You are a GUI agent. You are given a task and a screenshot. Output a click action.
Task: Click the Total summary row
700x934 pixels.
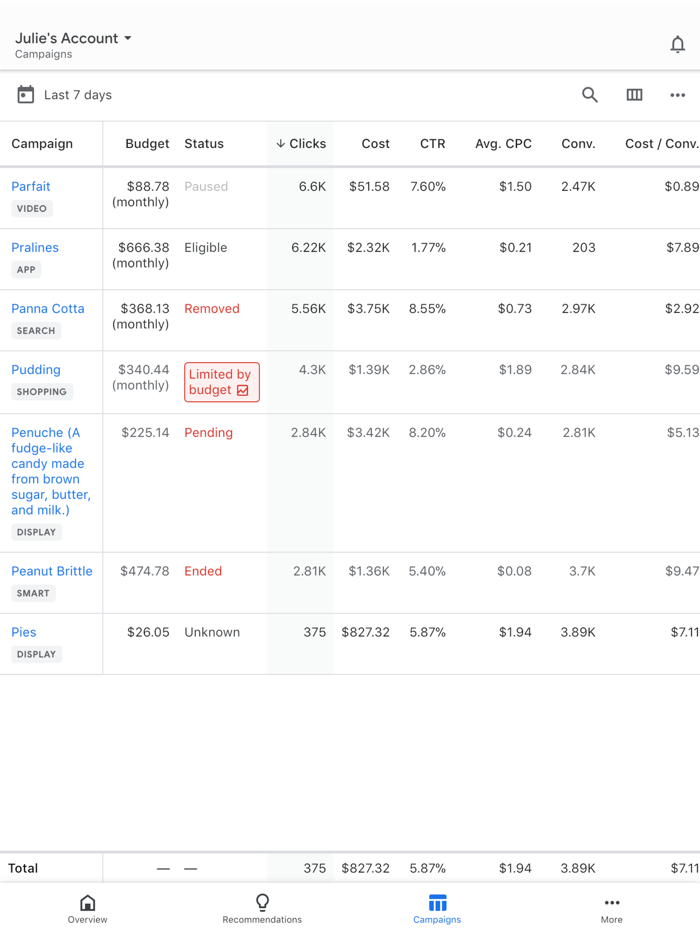[x=23, y=868]
